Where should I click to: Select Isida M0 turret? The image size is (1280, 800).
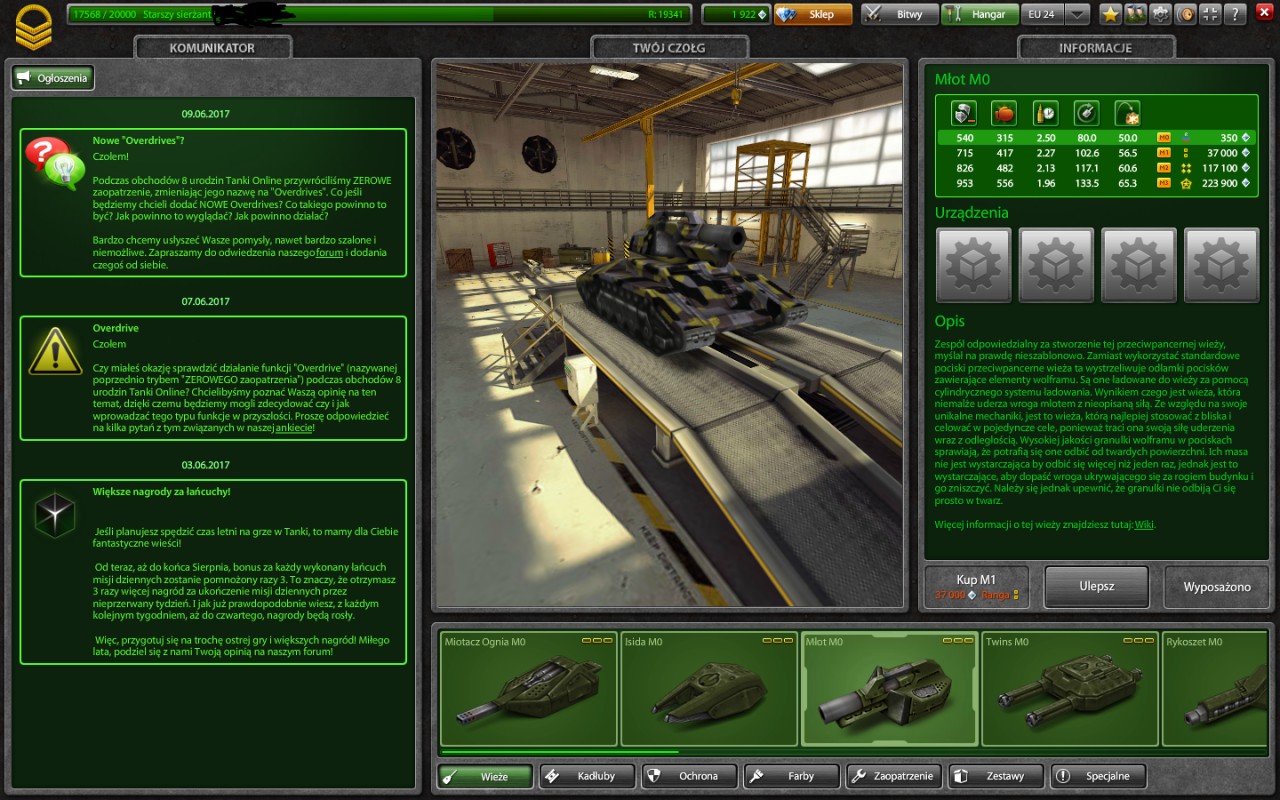(709, 689)
